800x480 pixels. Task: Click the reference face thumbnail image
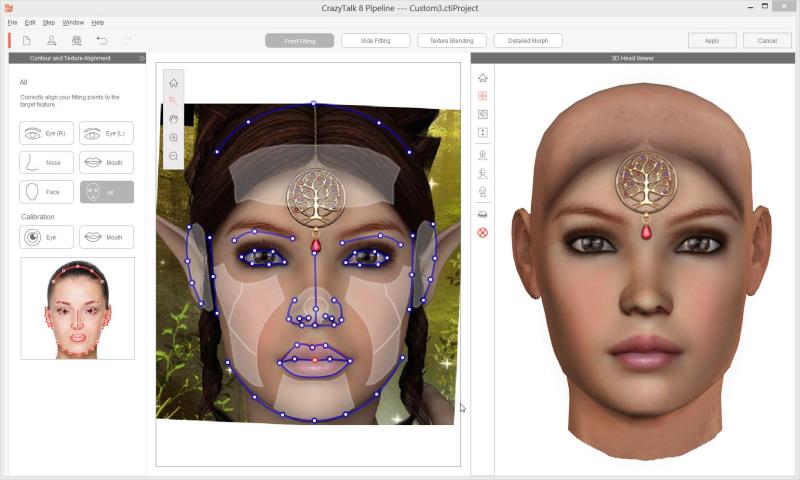point(77,308)
